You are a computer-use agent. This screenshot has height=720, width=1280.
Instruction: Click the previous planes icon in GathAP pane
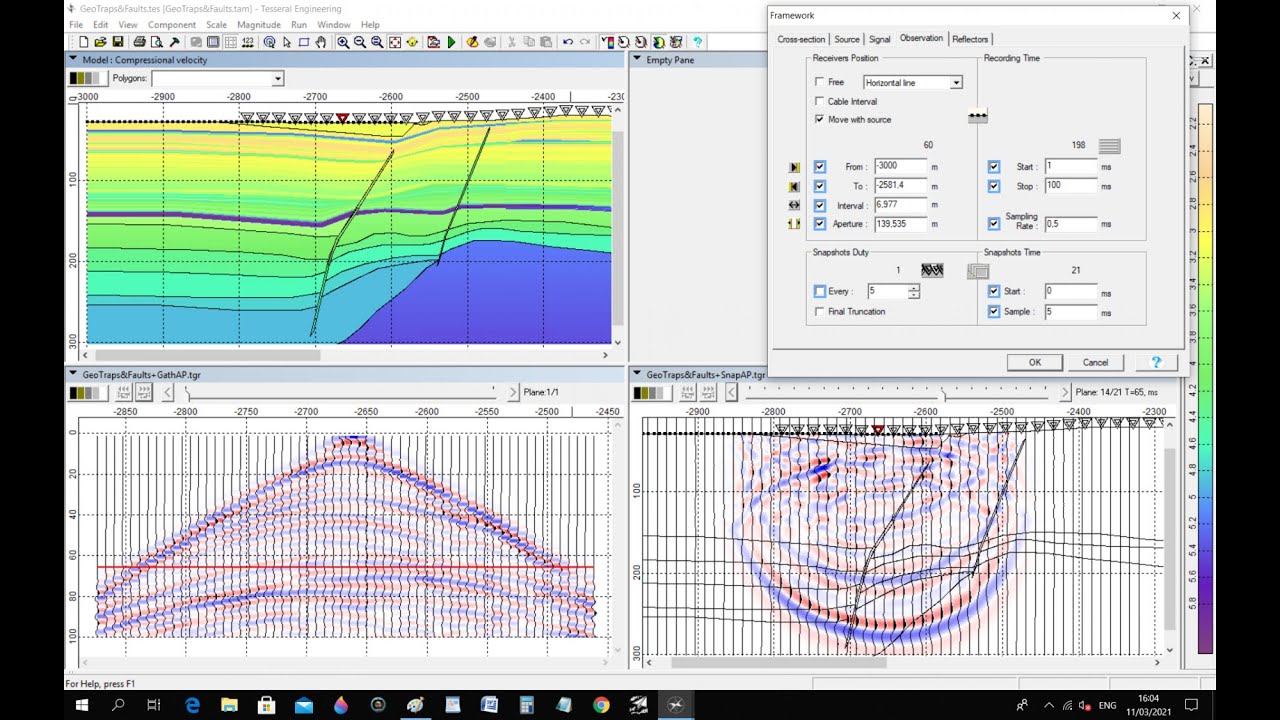point(125,393)
